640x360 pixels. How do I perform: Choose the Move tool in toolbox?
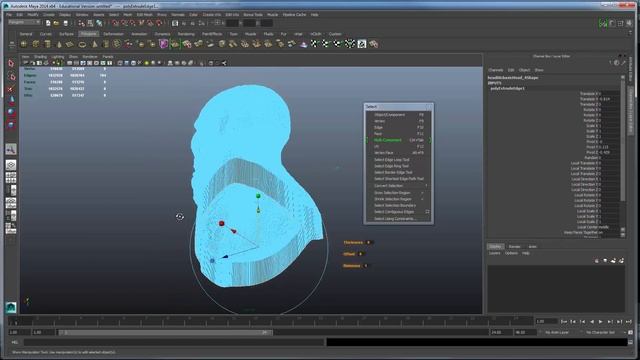tap(11, 100)
